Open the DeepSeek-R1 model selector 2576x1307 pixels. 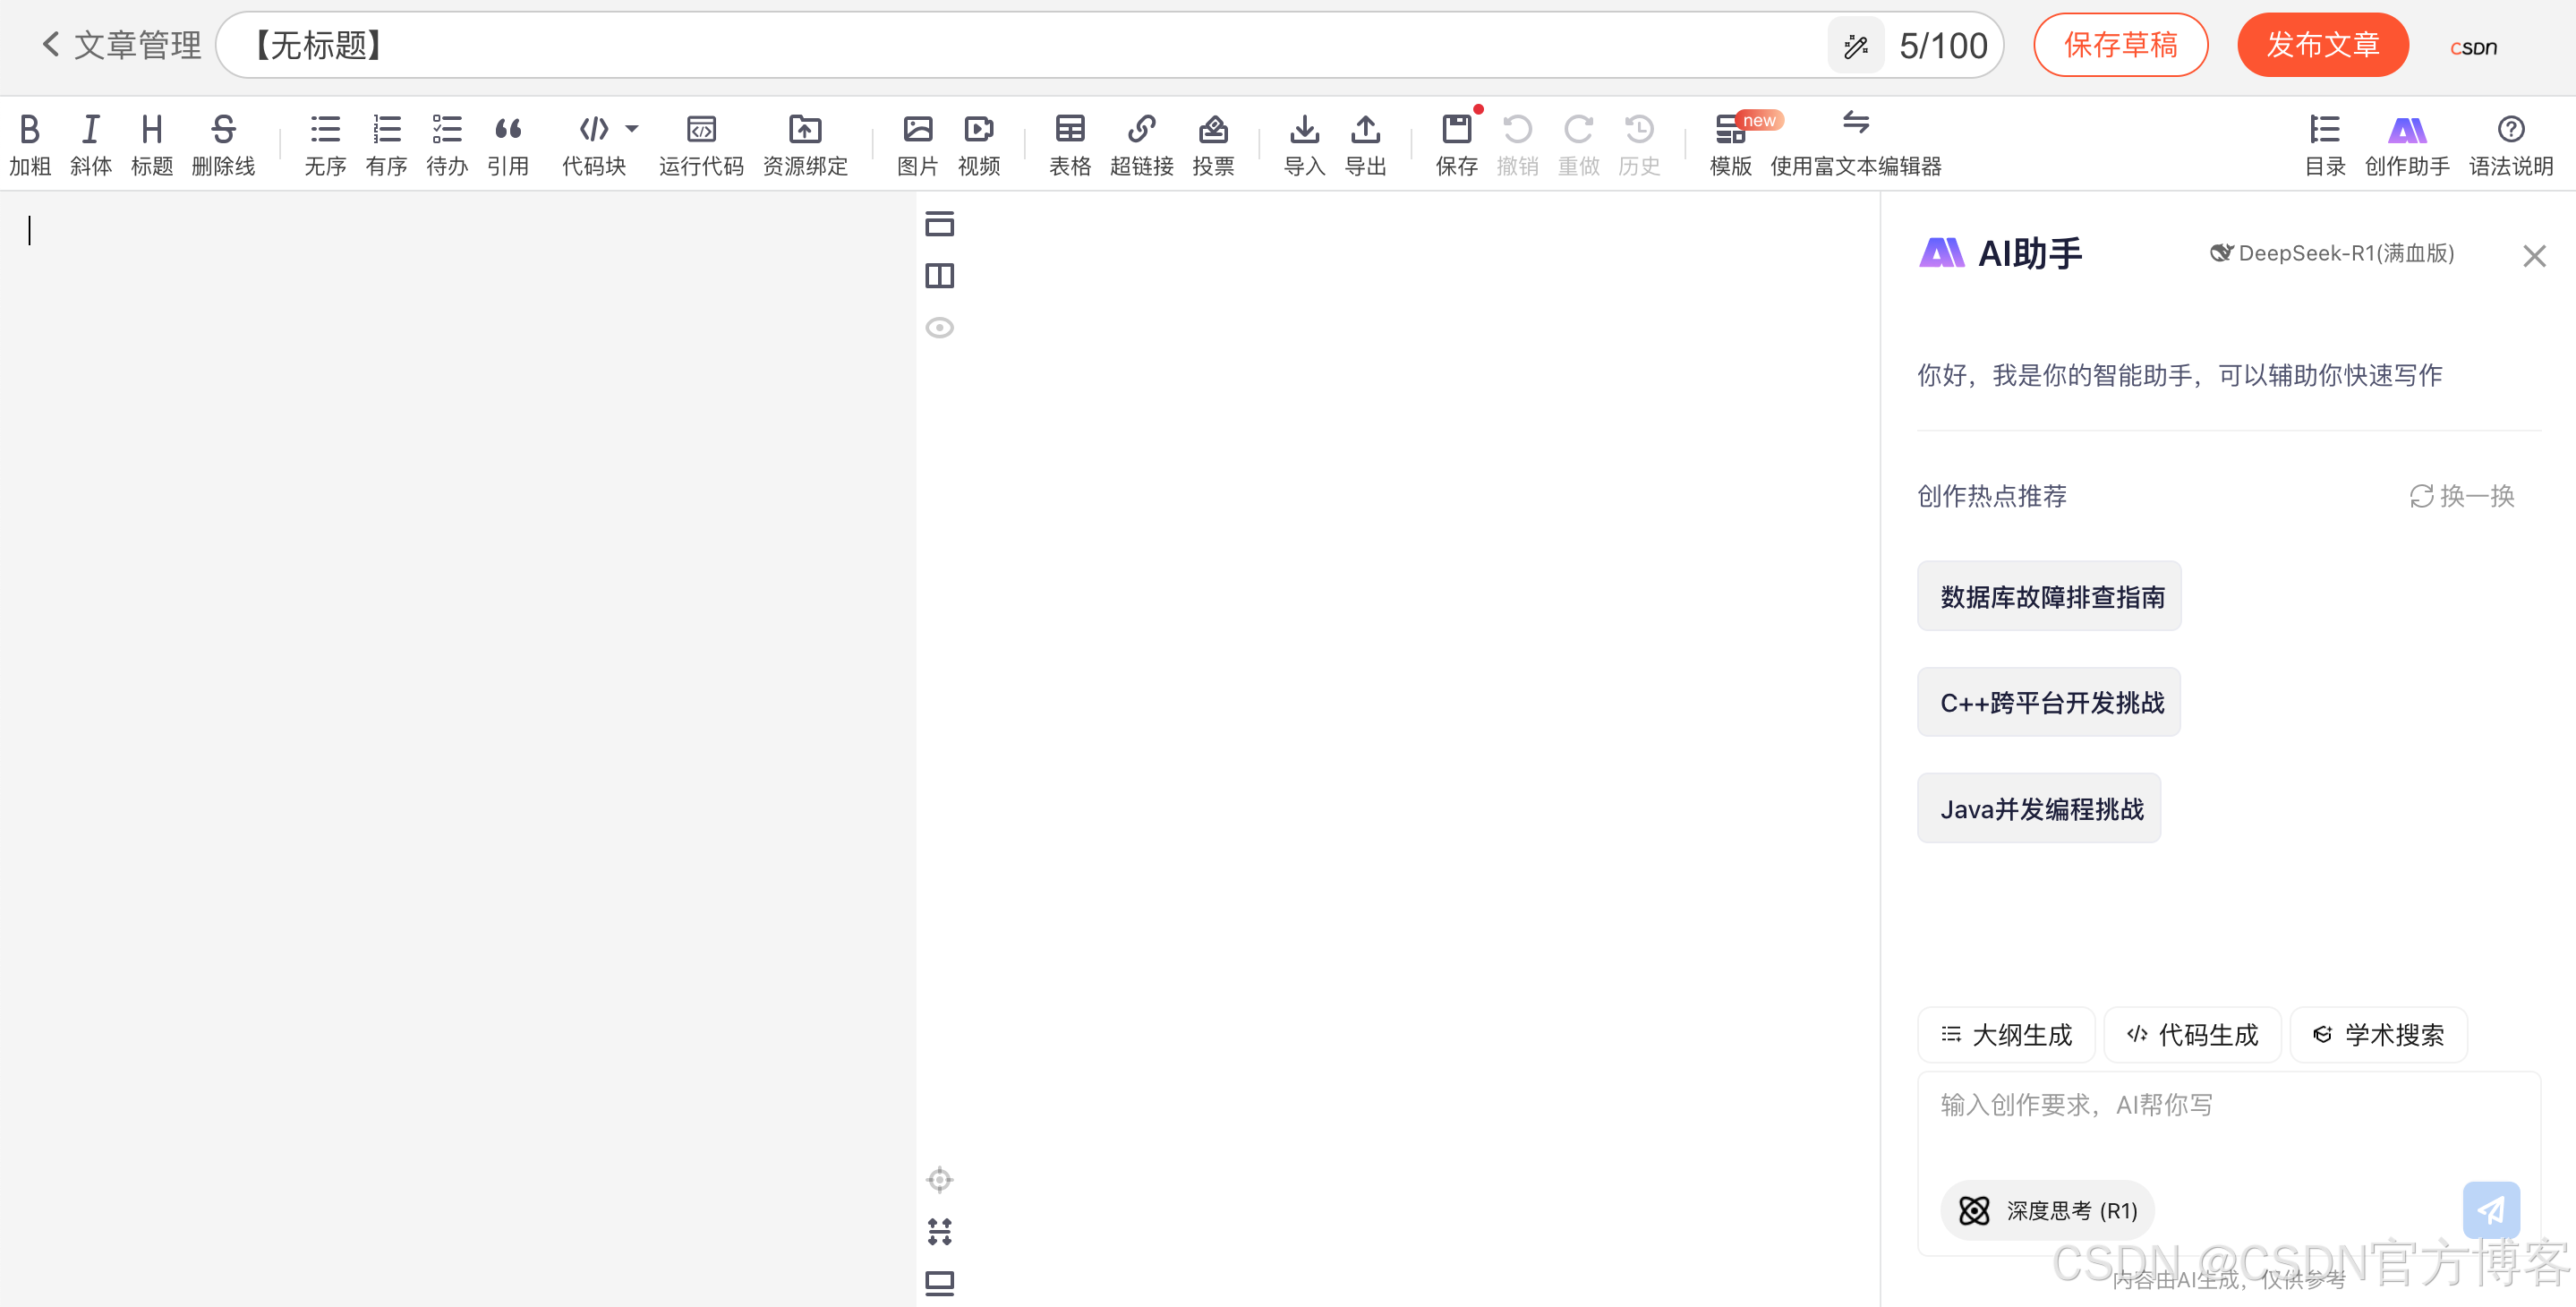pyautogui.click(x=2332, y=253)
